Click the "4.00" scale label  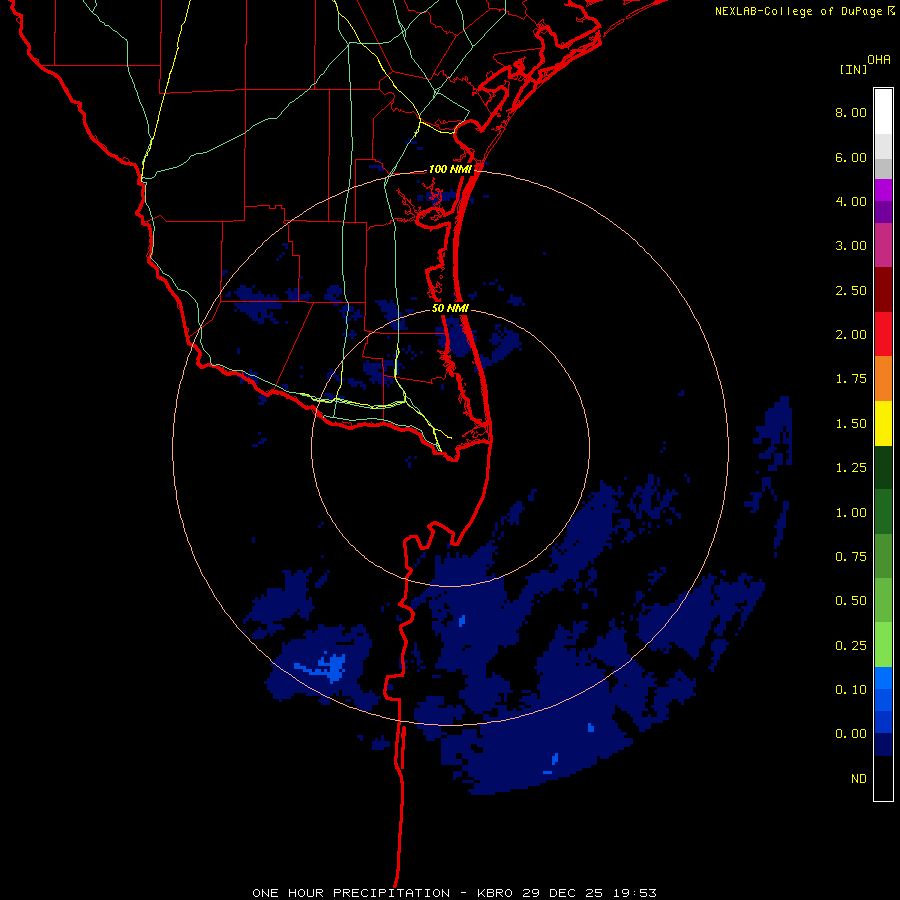coord(851,201)
